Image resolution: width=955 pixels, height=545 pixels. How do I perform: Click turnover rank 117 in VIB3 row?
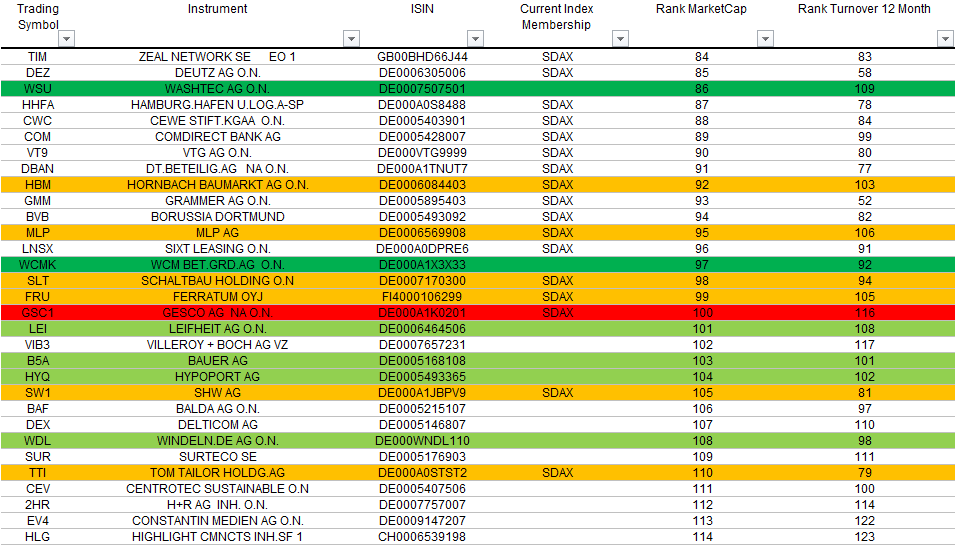click(864, 345)
